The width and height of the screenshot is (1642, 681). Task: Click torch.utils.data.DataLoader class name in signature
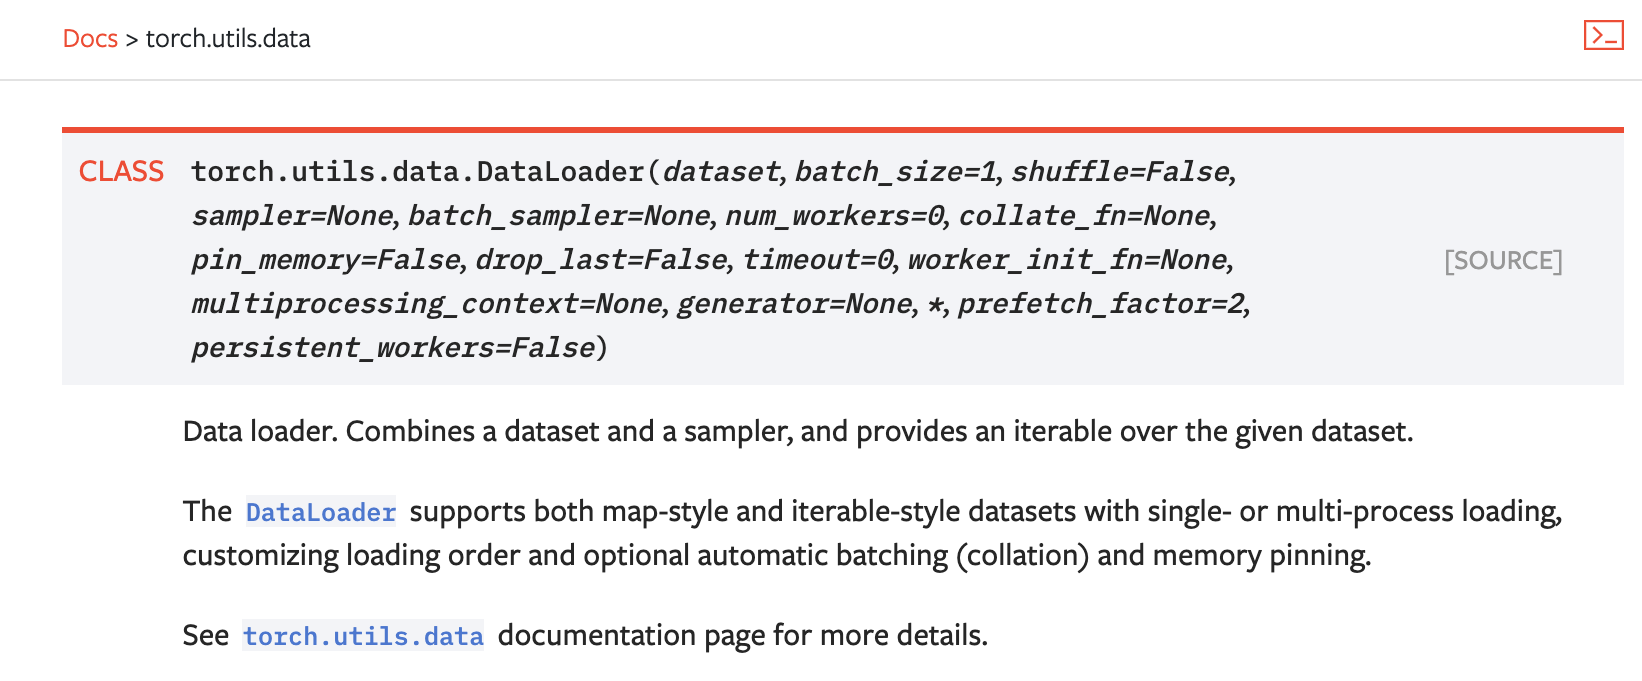point(418,172)
